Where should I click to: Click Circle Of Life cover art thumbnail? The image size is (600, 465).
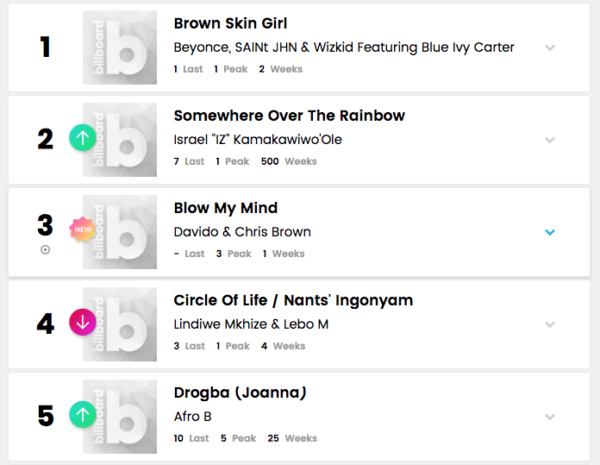120,323
